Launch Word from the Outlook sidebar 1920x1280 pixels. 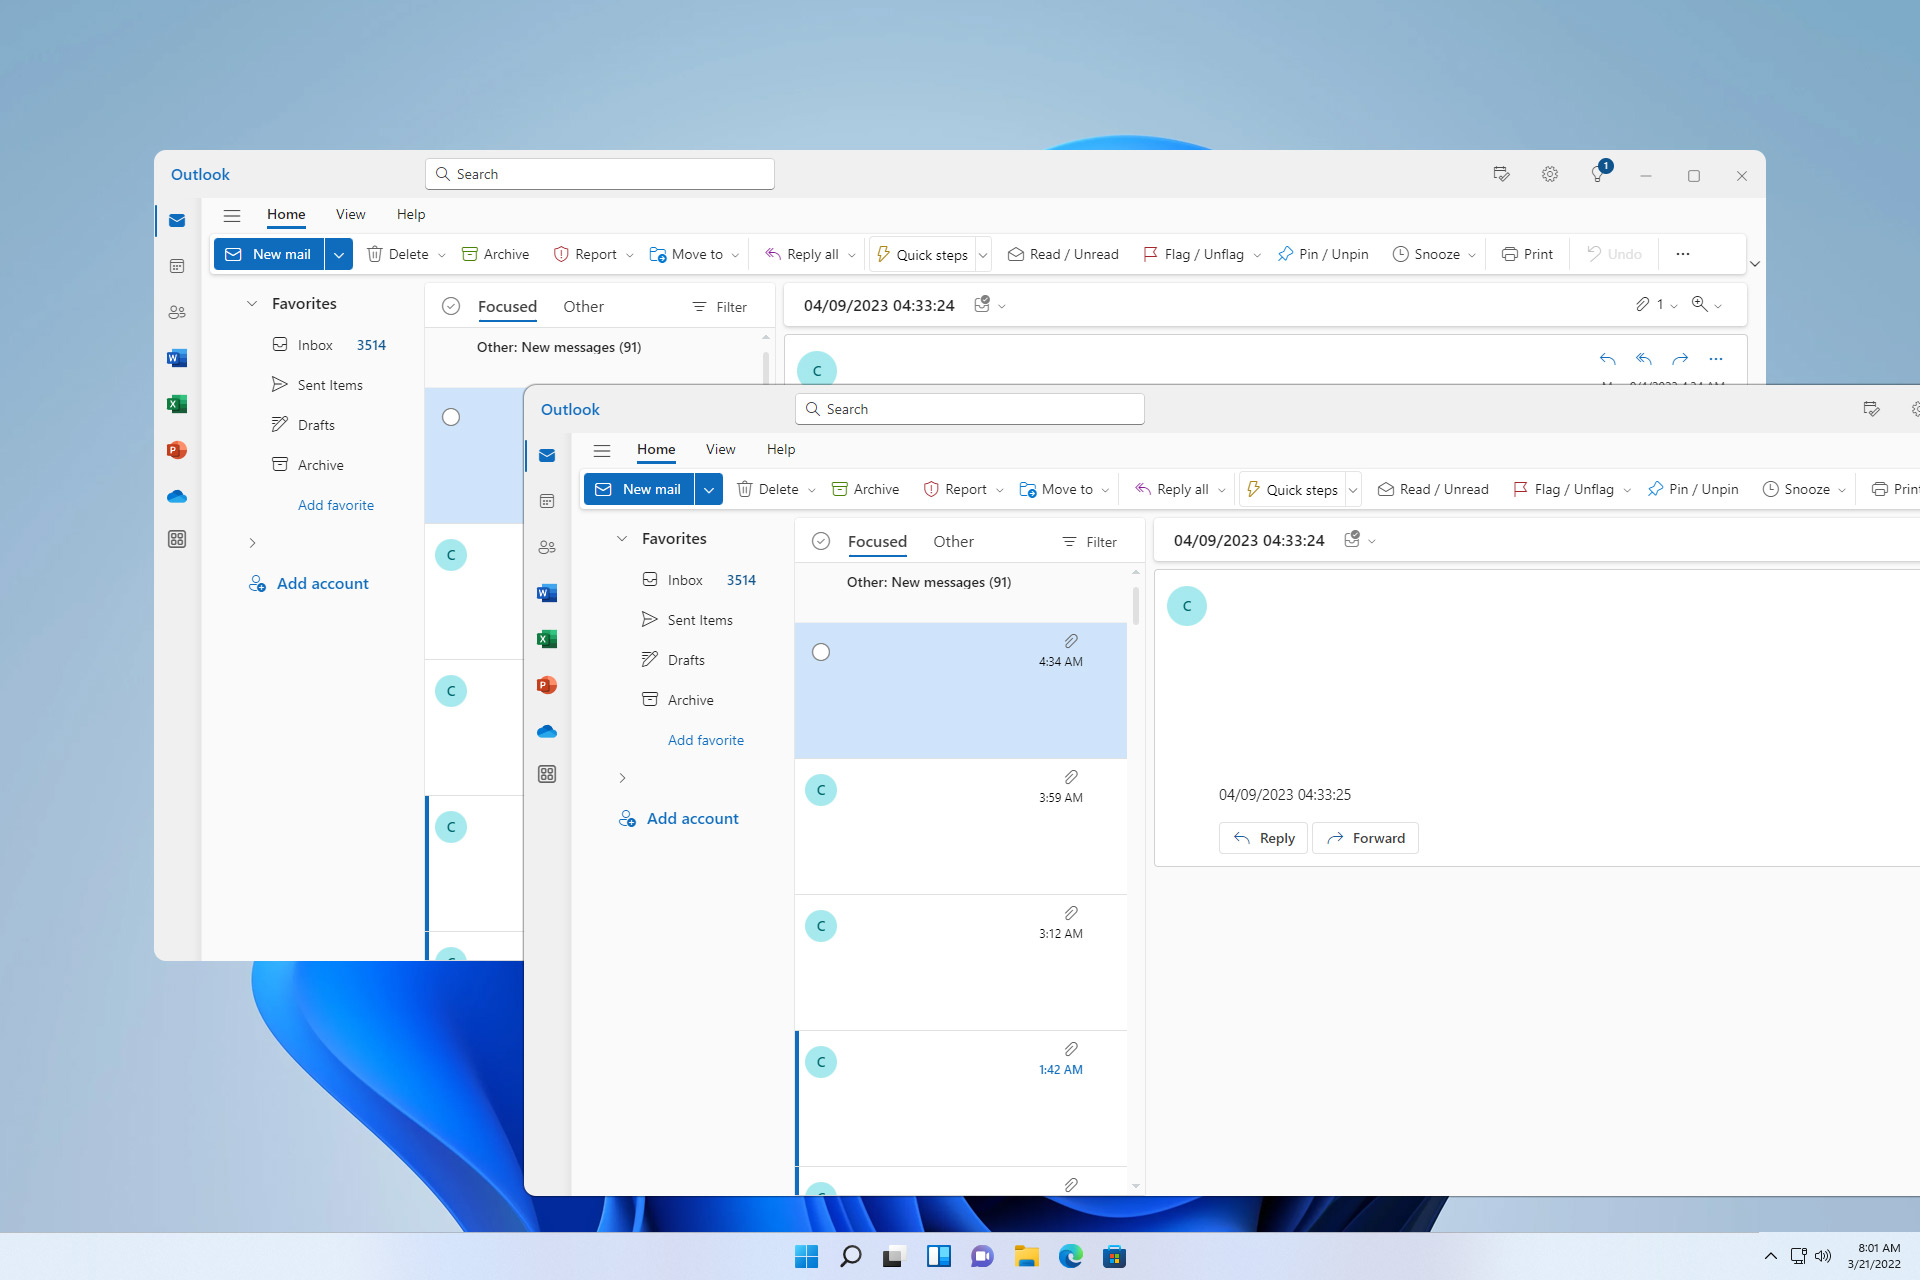[x=546, y=592]
